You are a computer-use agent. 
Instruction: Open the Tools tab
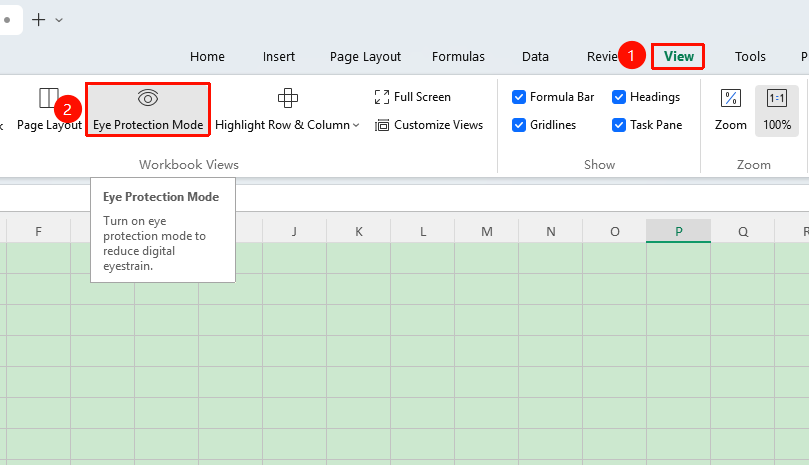tap(750, 56)
